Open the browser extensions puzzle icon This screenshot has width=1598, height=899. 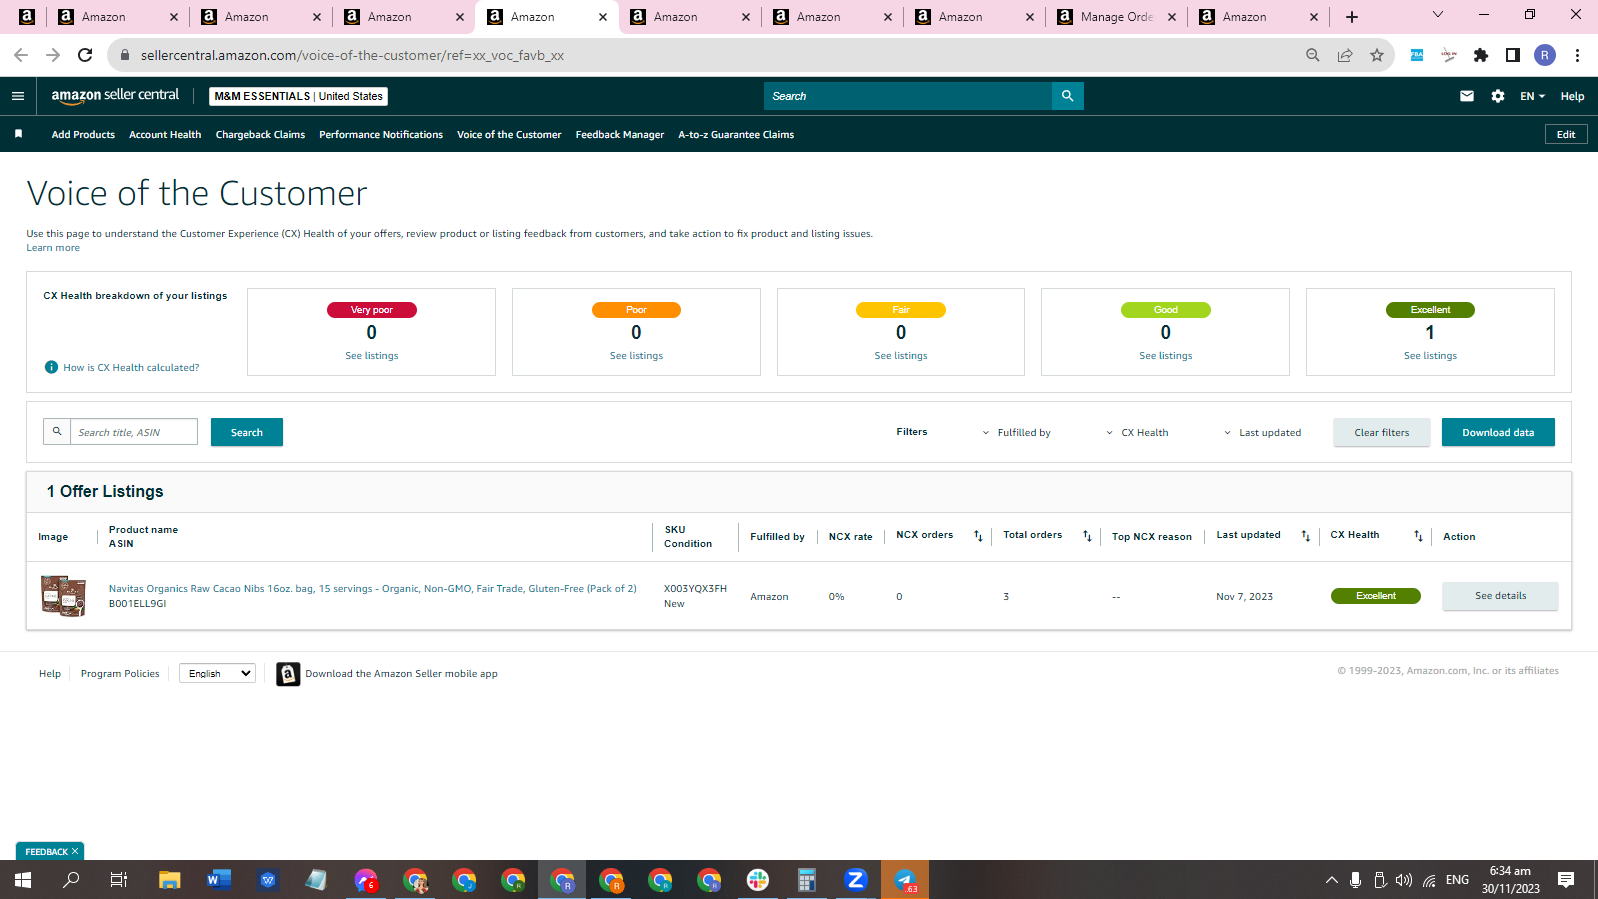click(1481, 55)
